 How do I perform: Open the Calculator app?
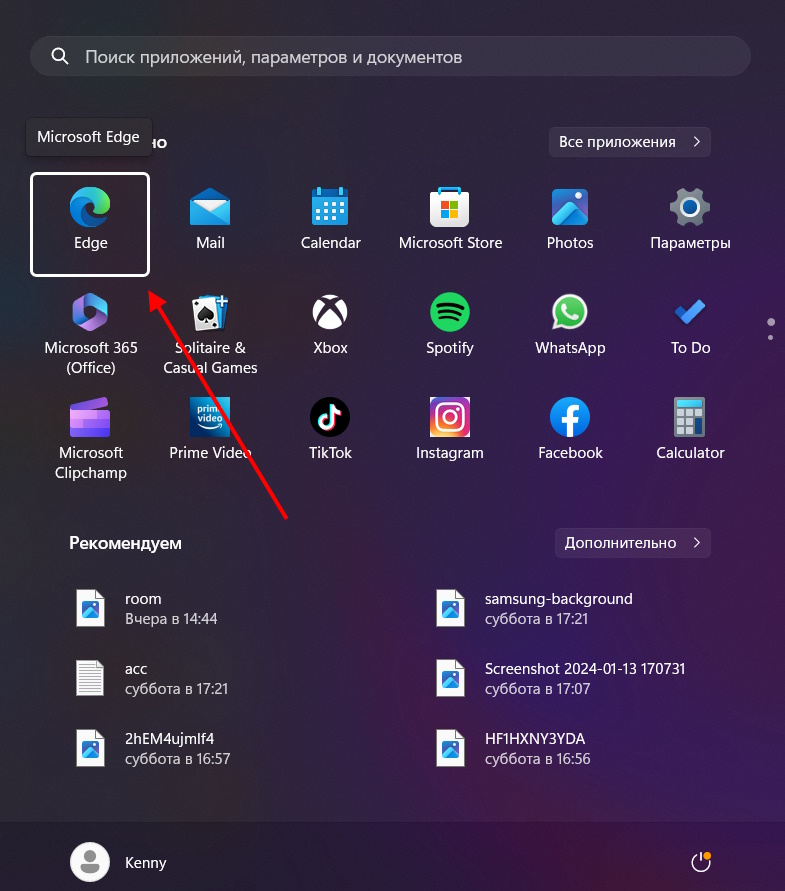(x=690, y=430)
